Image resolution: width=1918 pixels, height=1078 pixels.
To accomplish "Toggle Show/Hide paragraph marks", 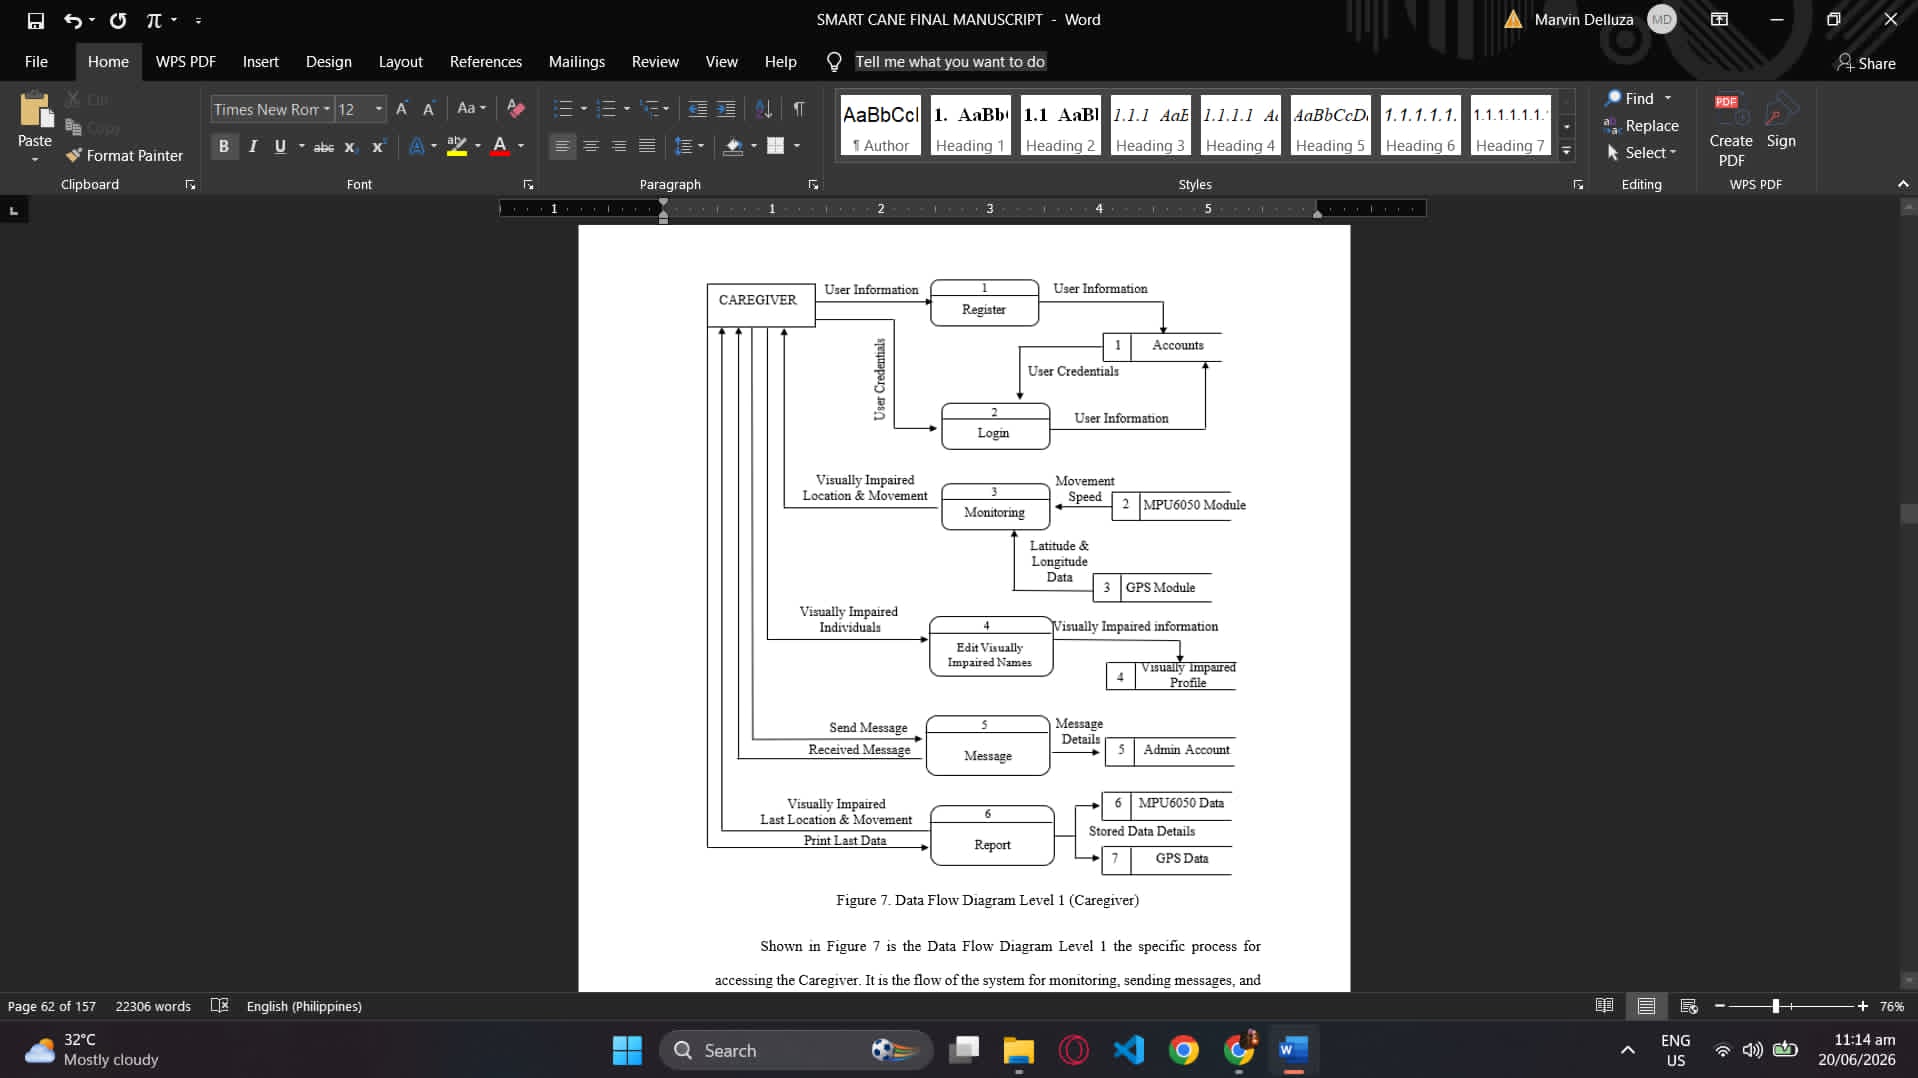I will coord(799,109).
